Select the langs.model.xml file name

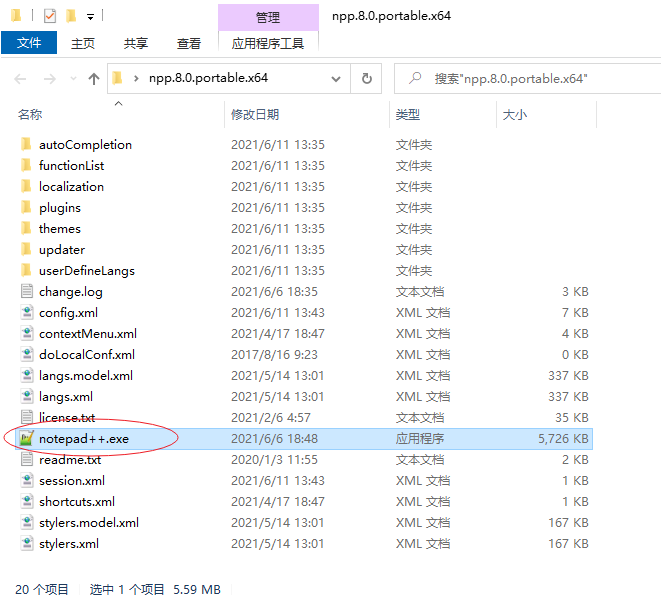[86, 376]
